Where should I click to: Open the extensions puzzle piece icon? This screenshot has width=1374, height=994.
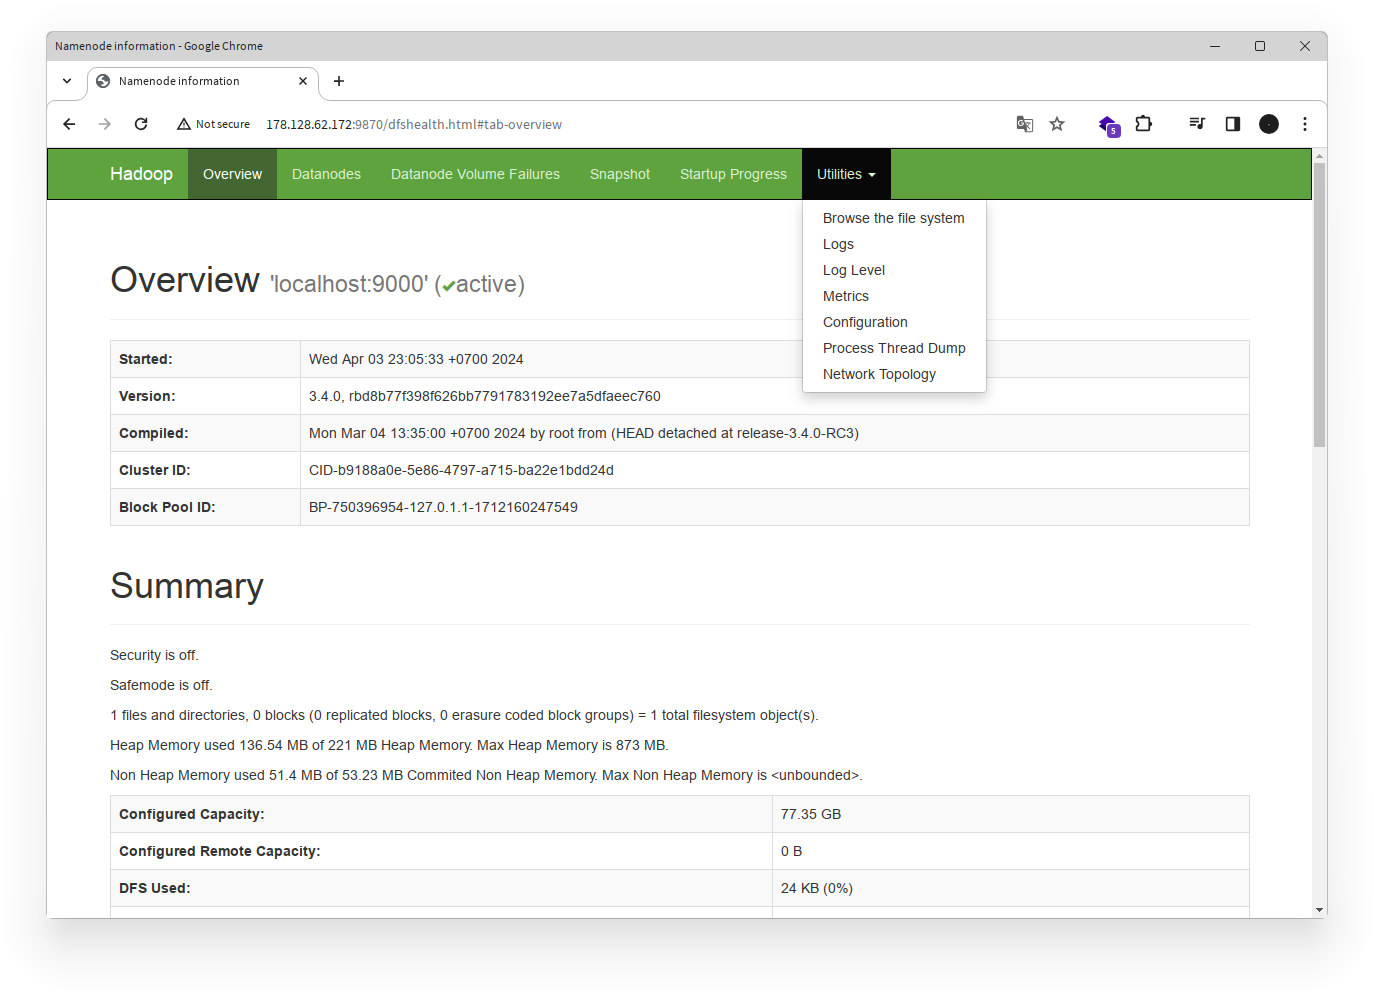tap(1143, 123)
